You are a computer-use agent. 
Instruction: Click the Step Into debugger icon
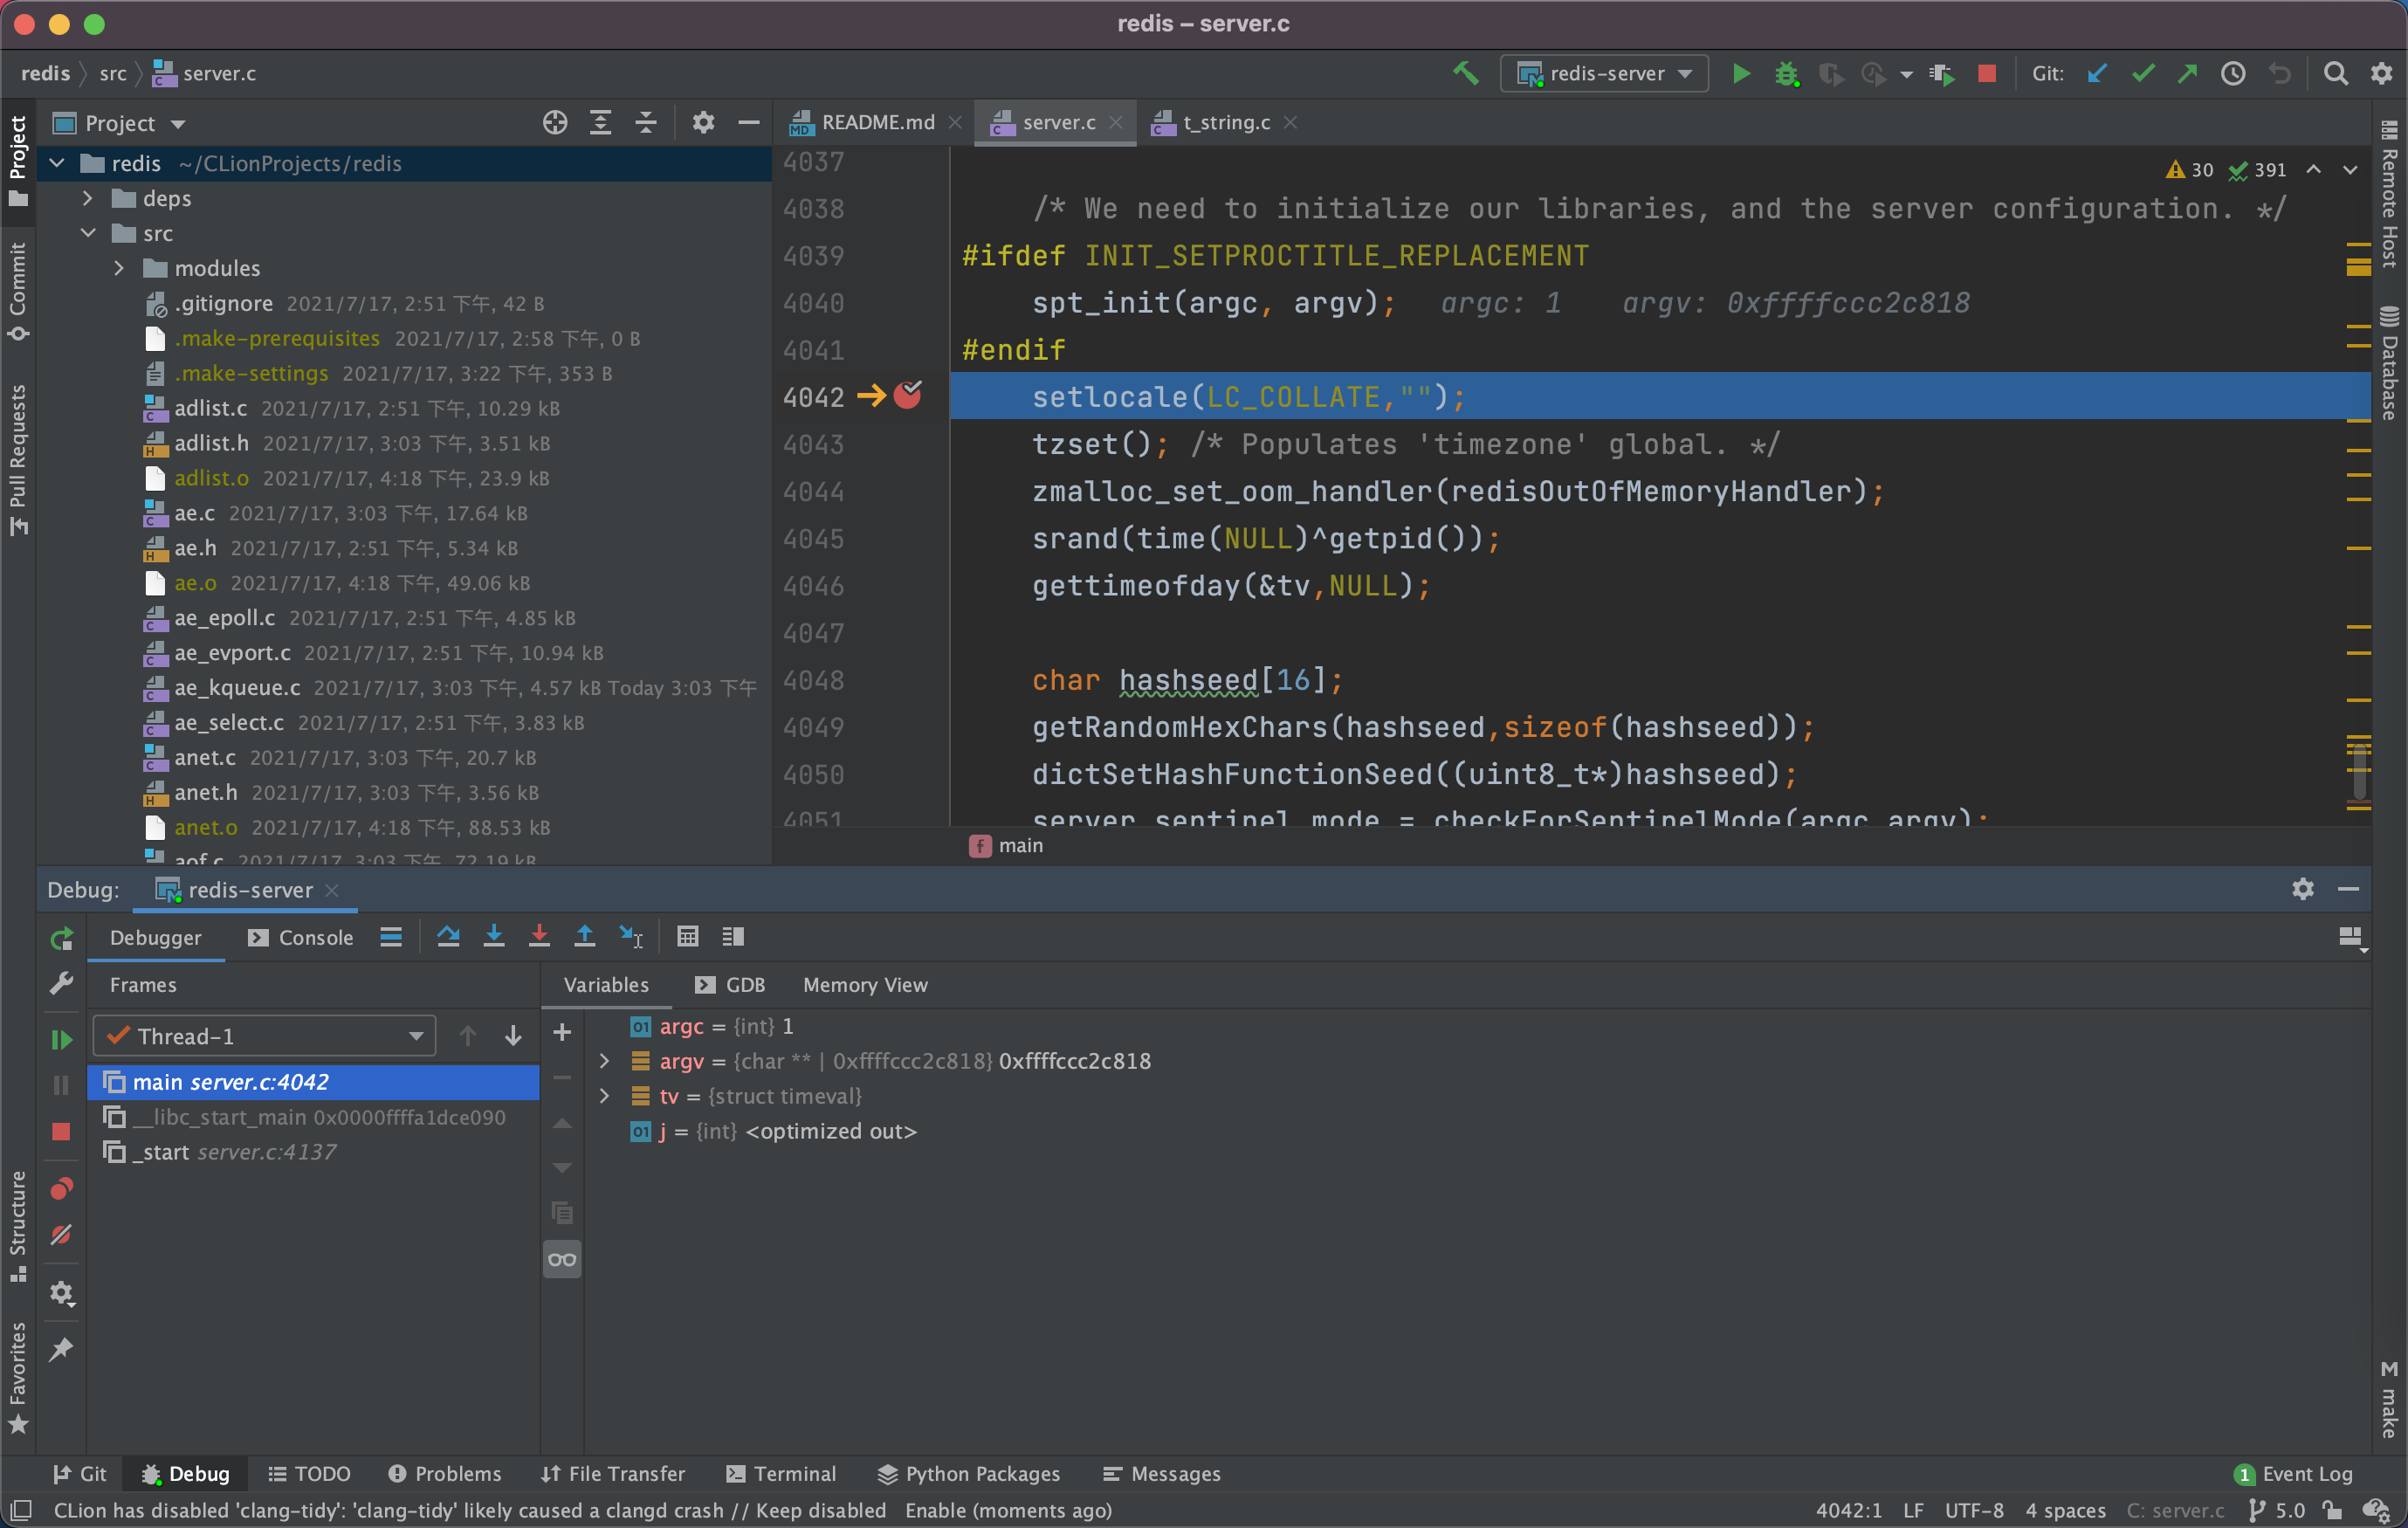click(494, 937)
